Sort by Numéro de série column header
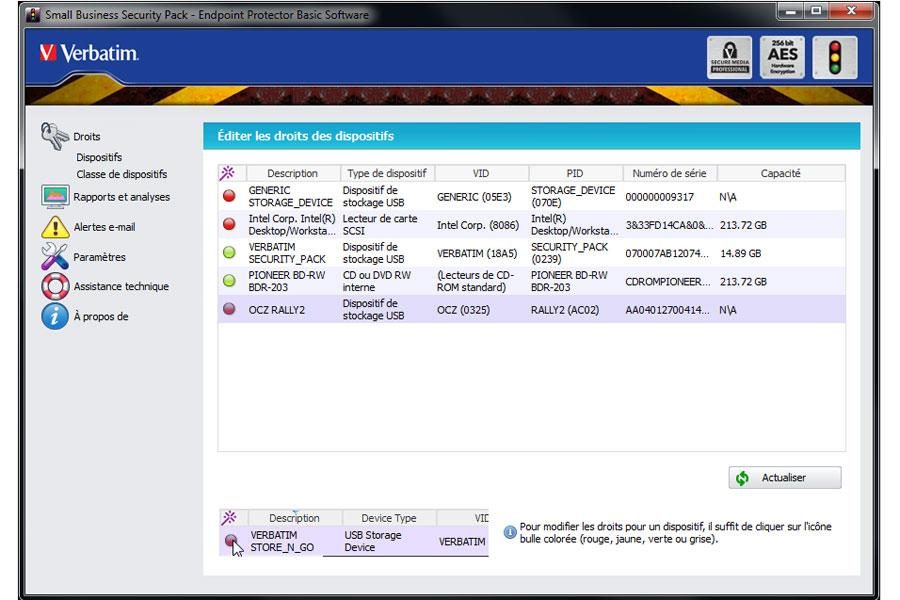The image size is (900, 600). tap(670, 173)
